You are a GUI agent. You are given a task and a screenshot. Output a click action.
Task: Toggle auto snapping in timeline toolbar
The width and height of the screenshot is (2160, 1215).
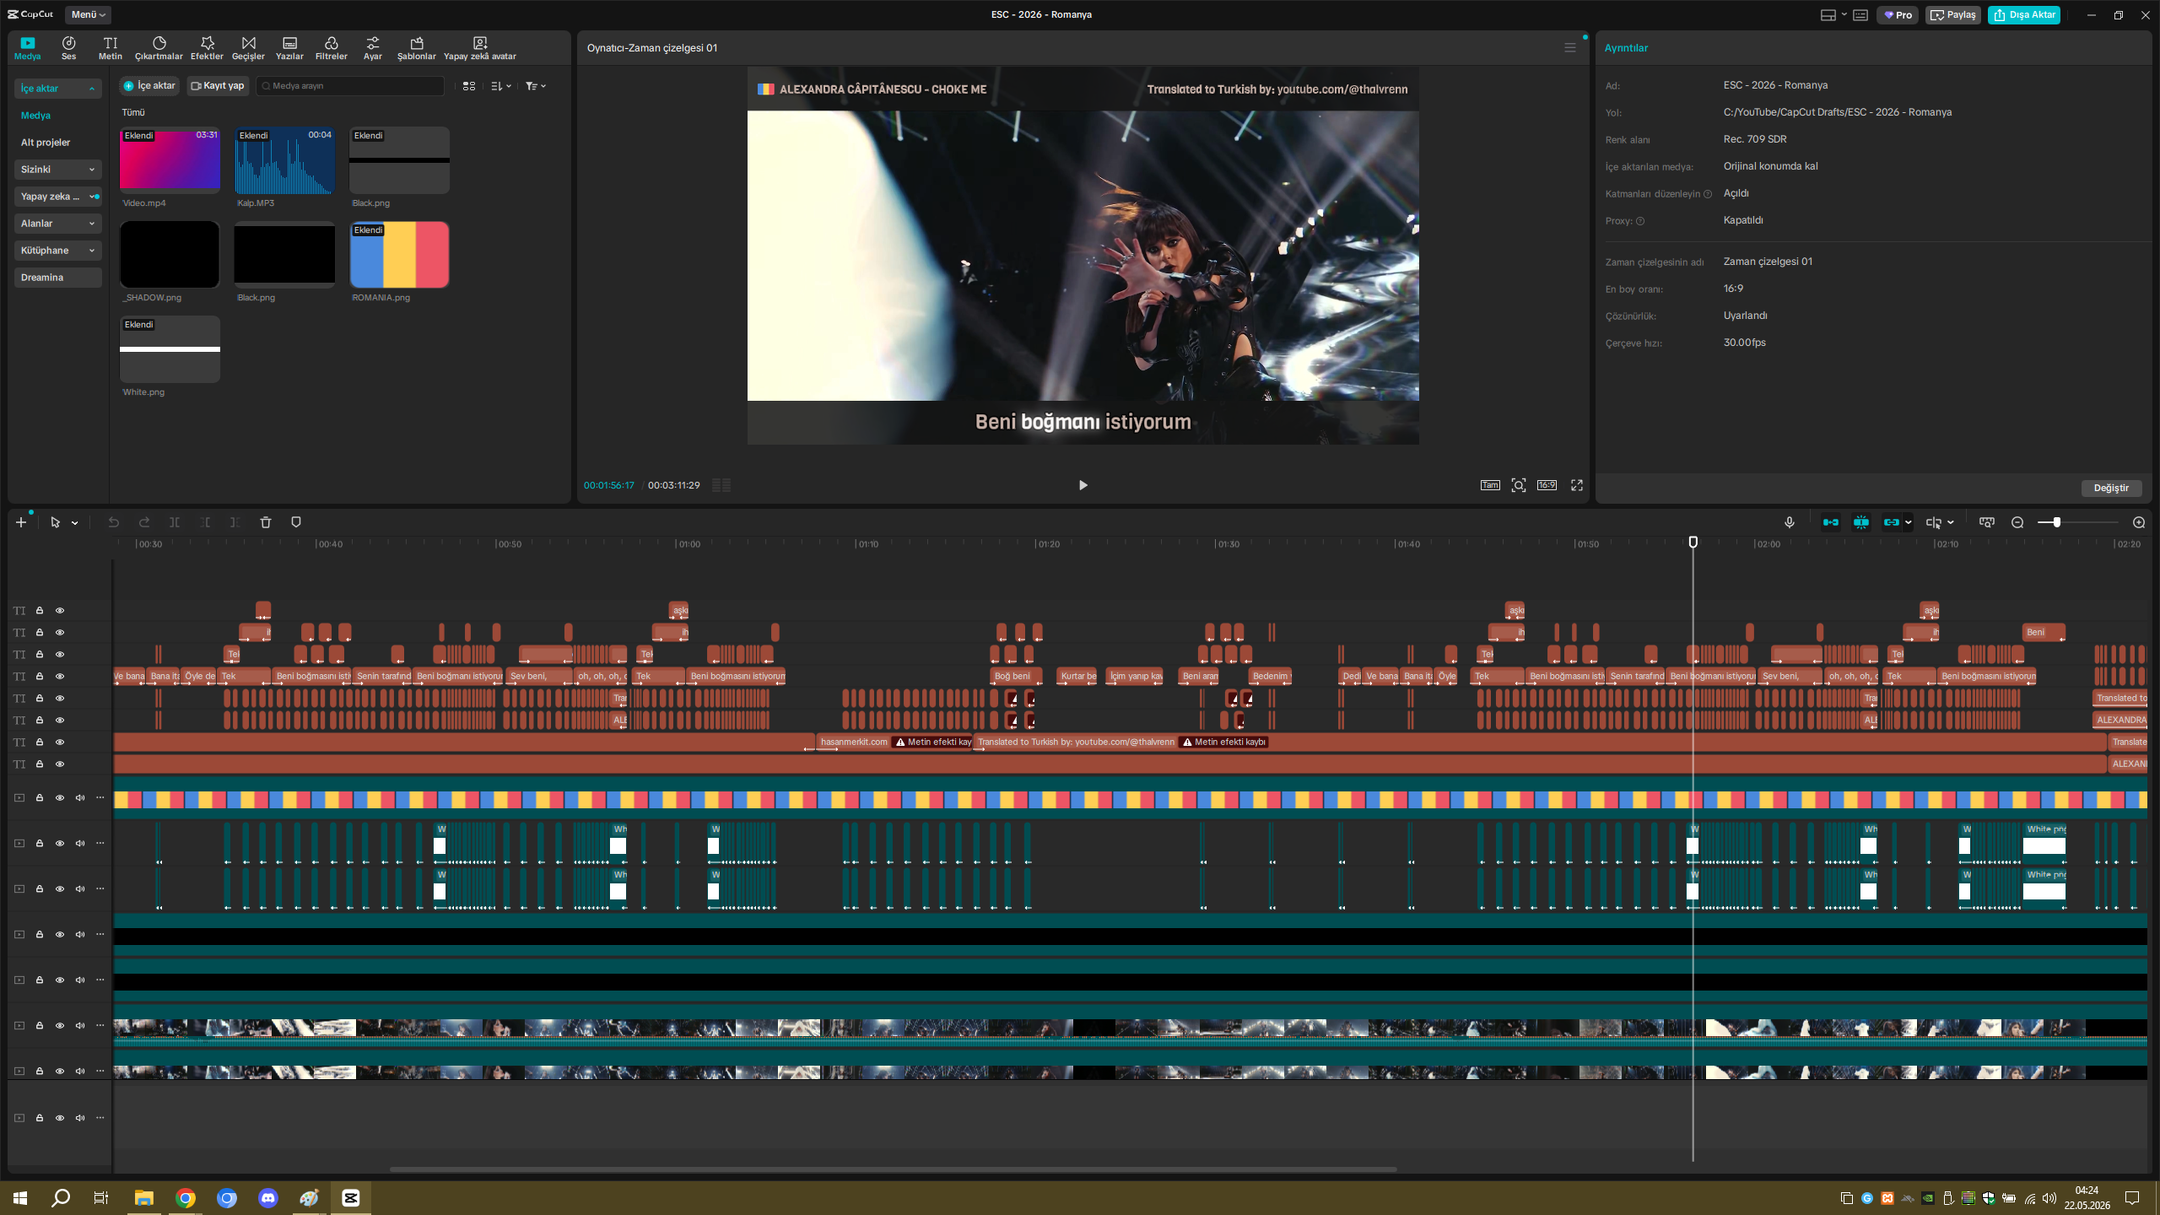click(1861, 522)
